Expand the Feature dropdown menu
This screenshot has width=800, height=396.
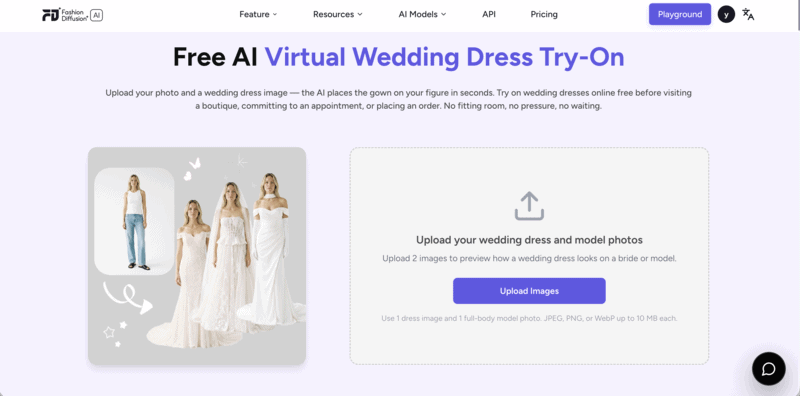click(258, 14)
